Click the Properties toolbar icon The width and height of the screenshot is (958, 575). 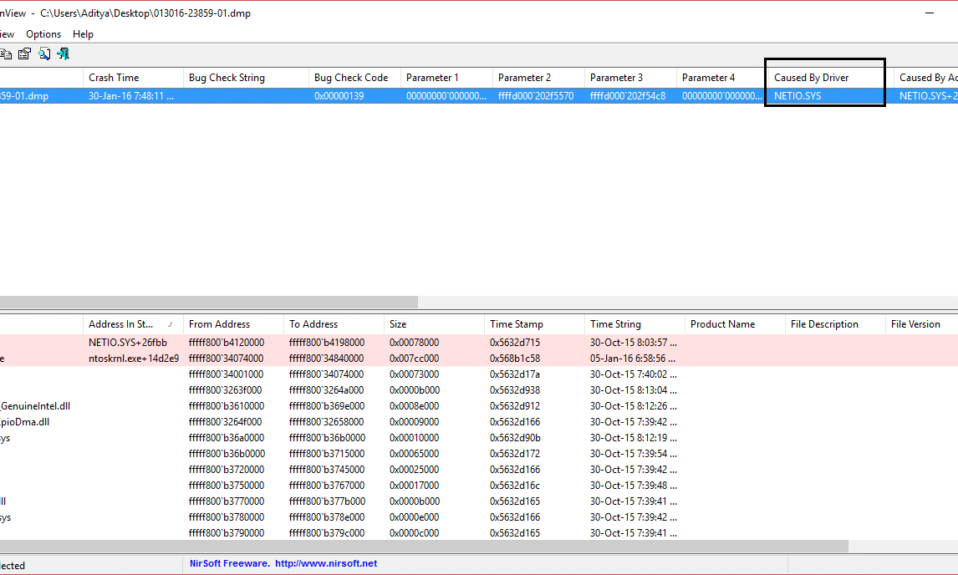tap(25, 54)
